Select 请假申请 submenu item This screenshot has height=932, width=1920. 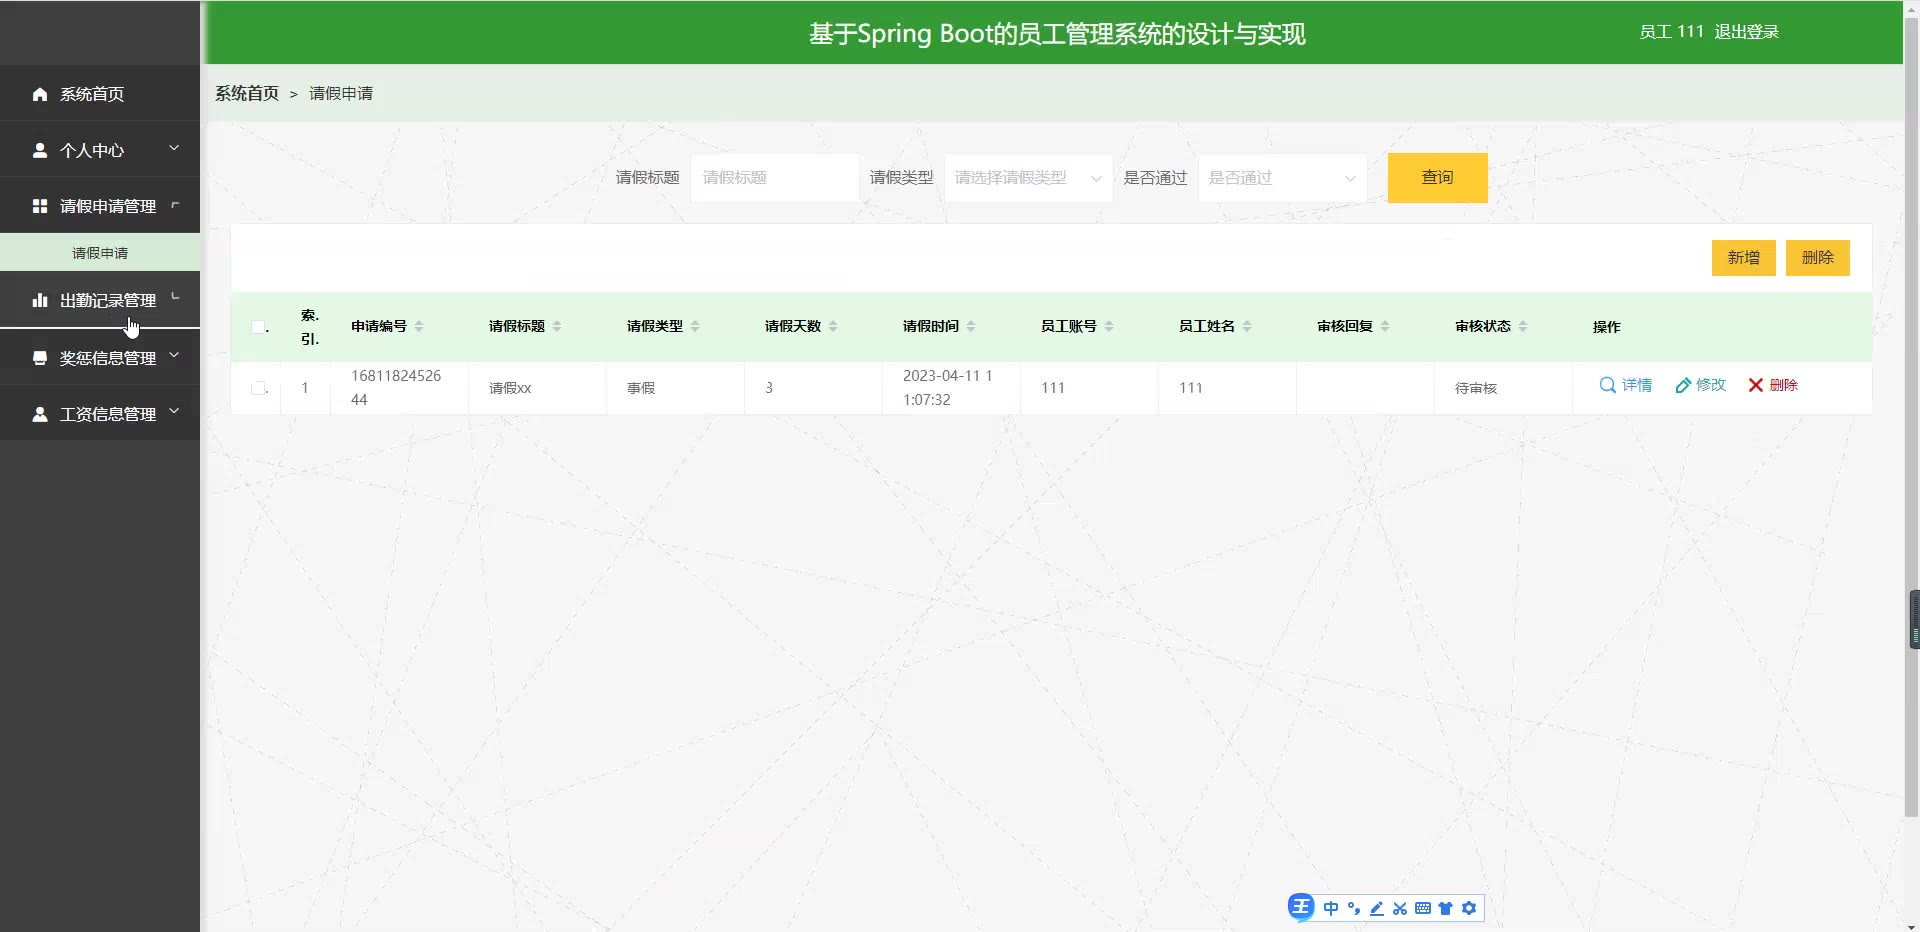tap(100, 253)
